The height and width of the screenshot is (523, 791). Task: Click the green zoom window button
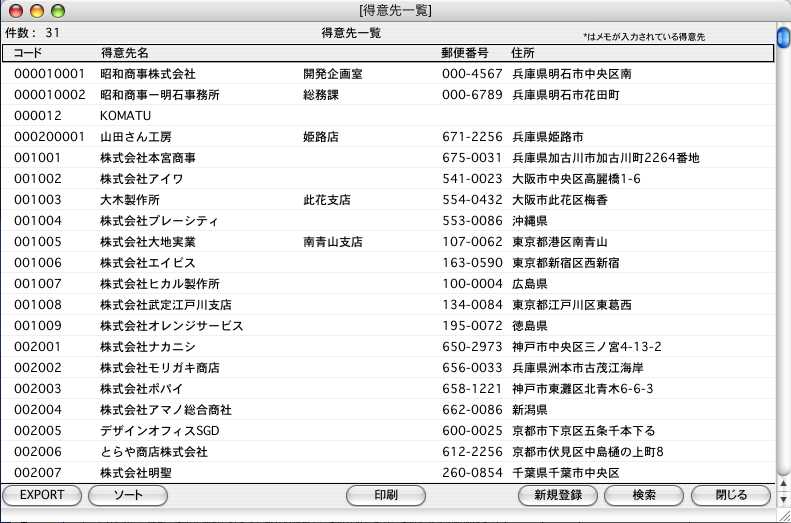click(57, 10)
